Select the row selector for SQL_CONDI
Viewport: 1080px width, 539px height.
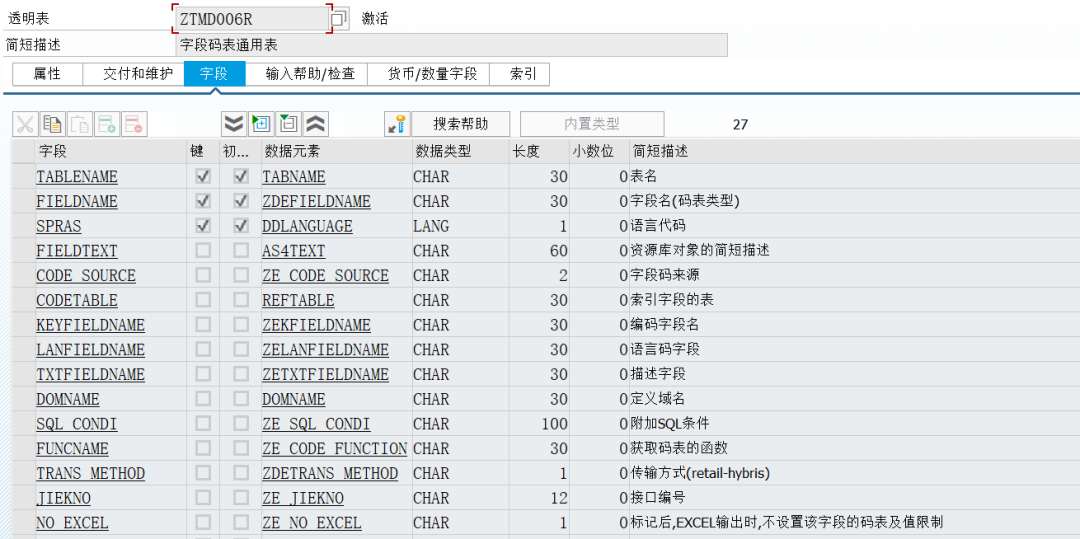click(x=23, y=424)
